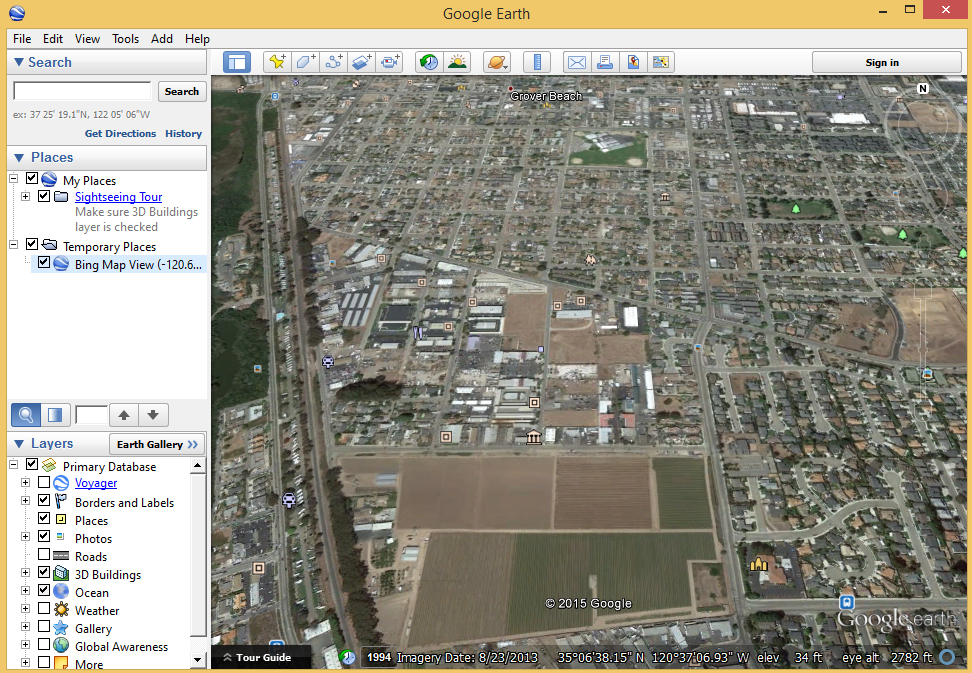Uncheck the Sightseeing Tour checkbox
The image size is (972, 673).
pos(44,196)
